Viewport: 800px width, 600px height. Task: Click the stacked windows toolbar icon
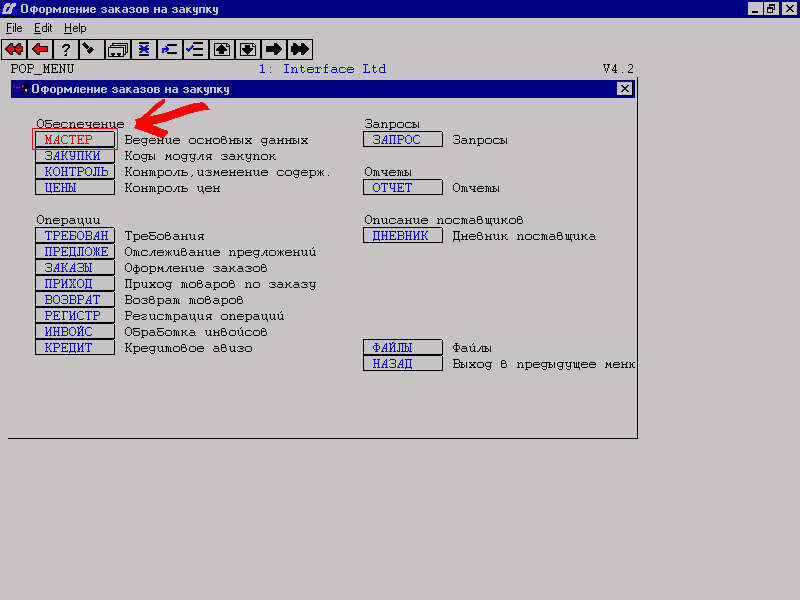pyautogui.click(x=118, y=49)
